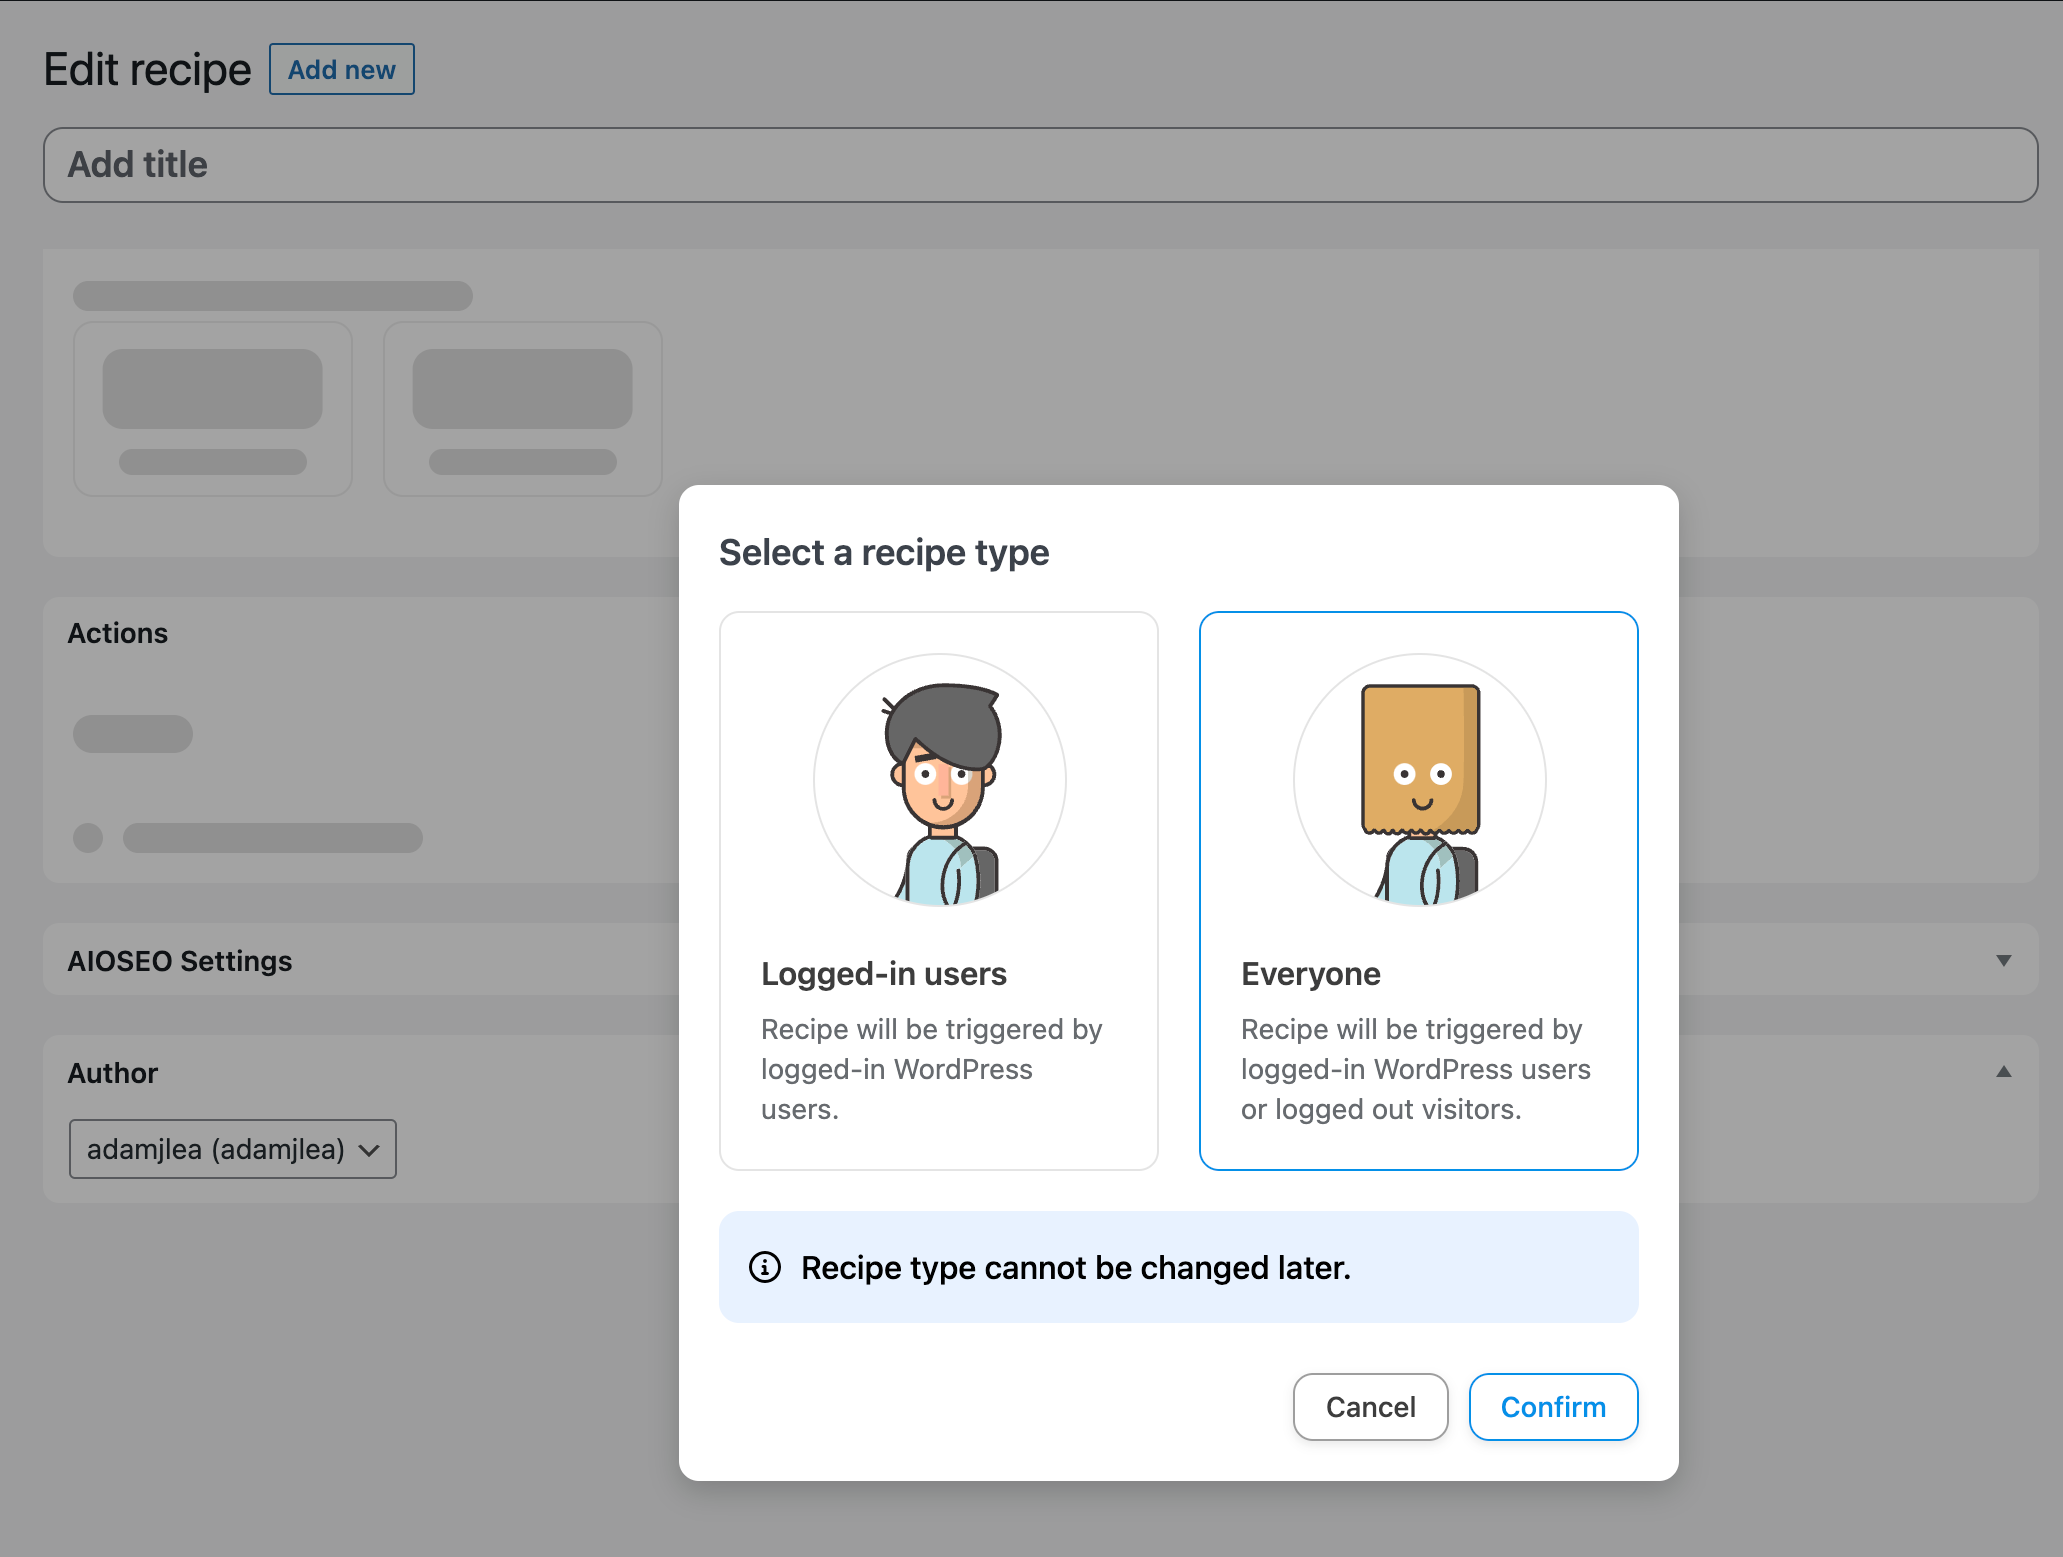Screen dimensions: 2063x1557
Task: Click the Add new recipe button
Action: 342,69
